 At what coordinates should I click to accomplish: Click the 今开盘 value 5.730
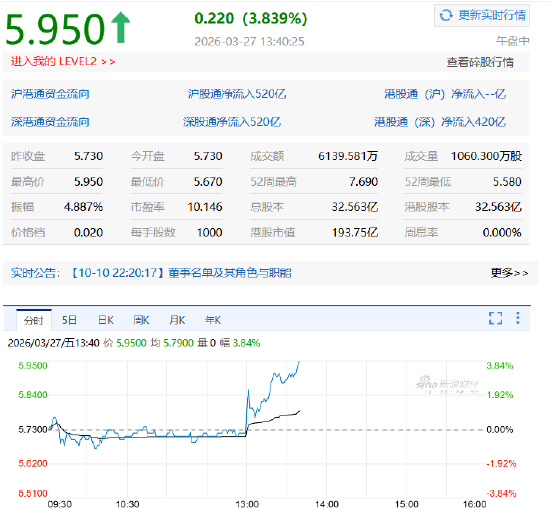coord(208,156)
